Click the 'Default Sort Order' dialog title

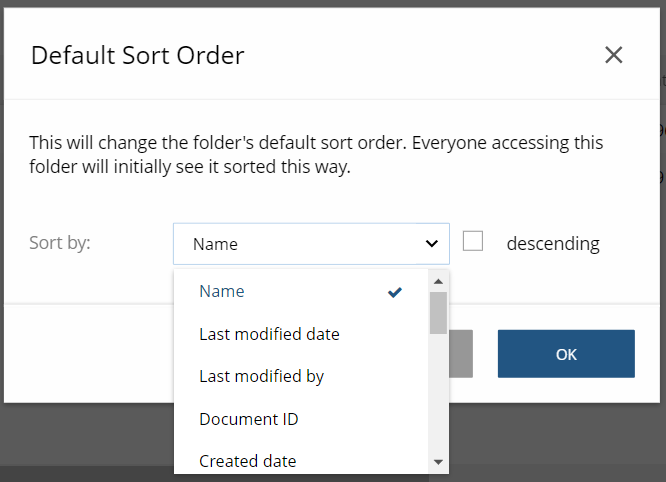click(x=138, y=55)
